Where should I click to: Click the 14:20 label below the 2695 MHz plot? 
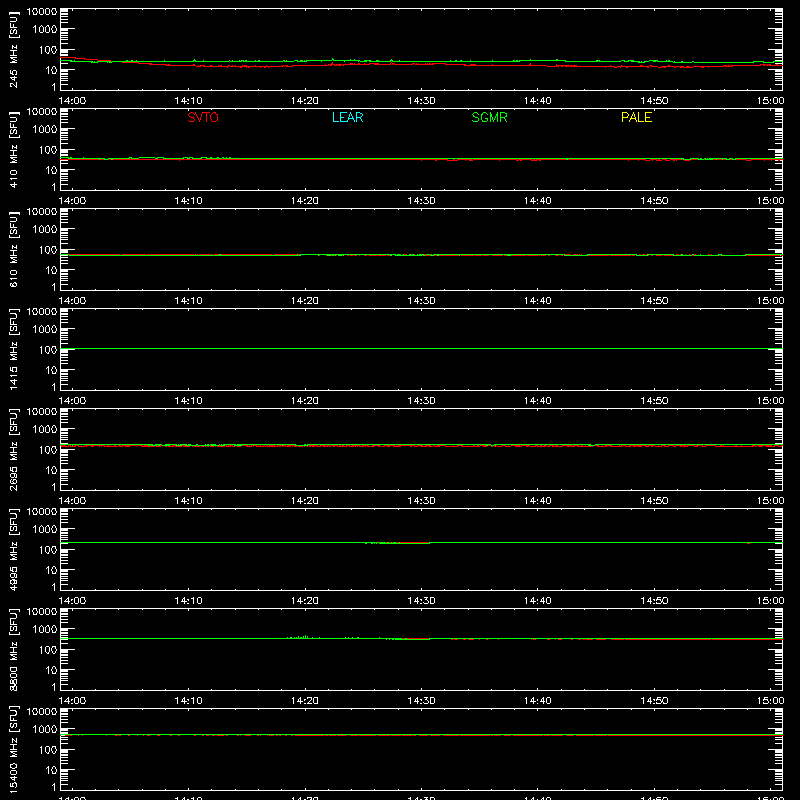click(305, 501)
